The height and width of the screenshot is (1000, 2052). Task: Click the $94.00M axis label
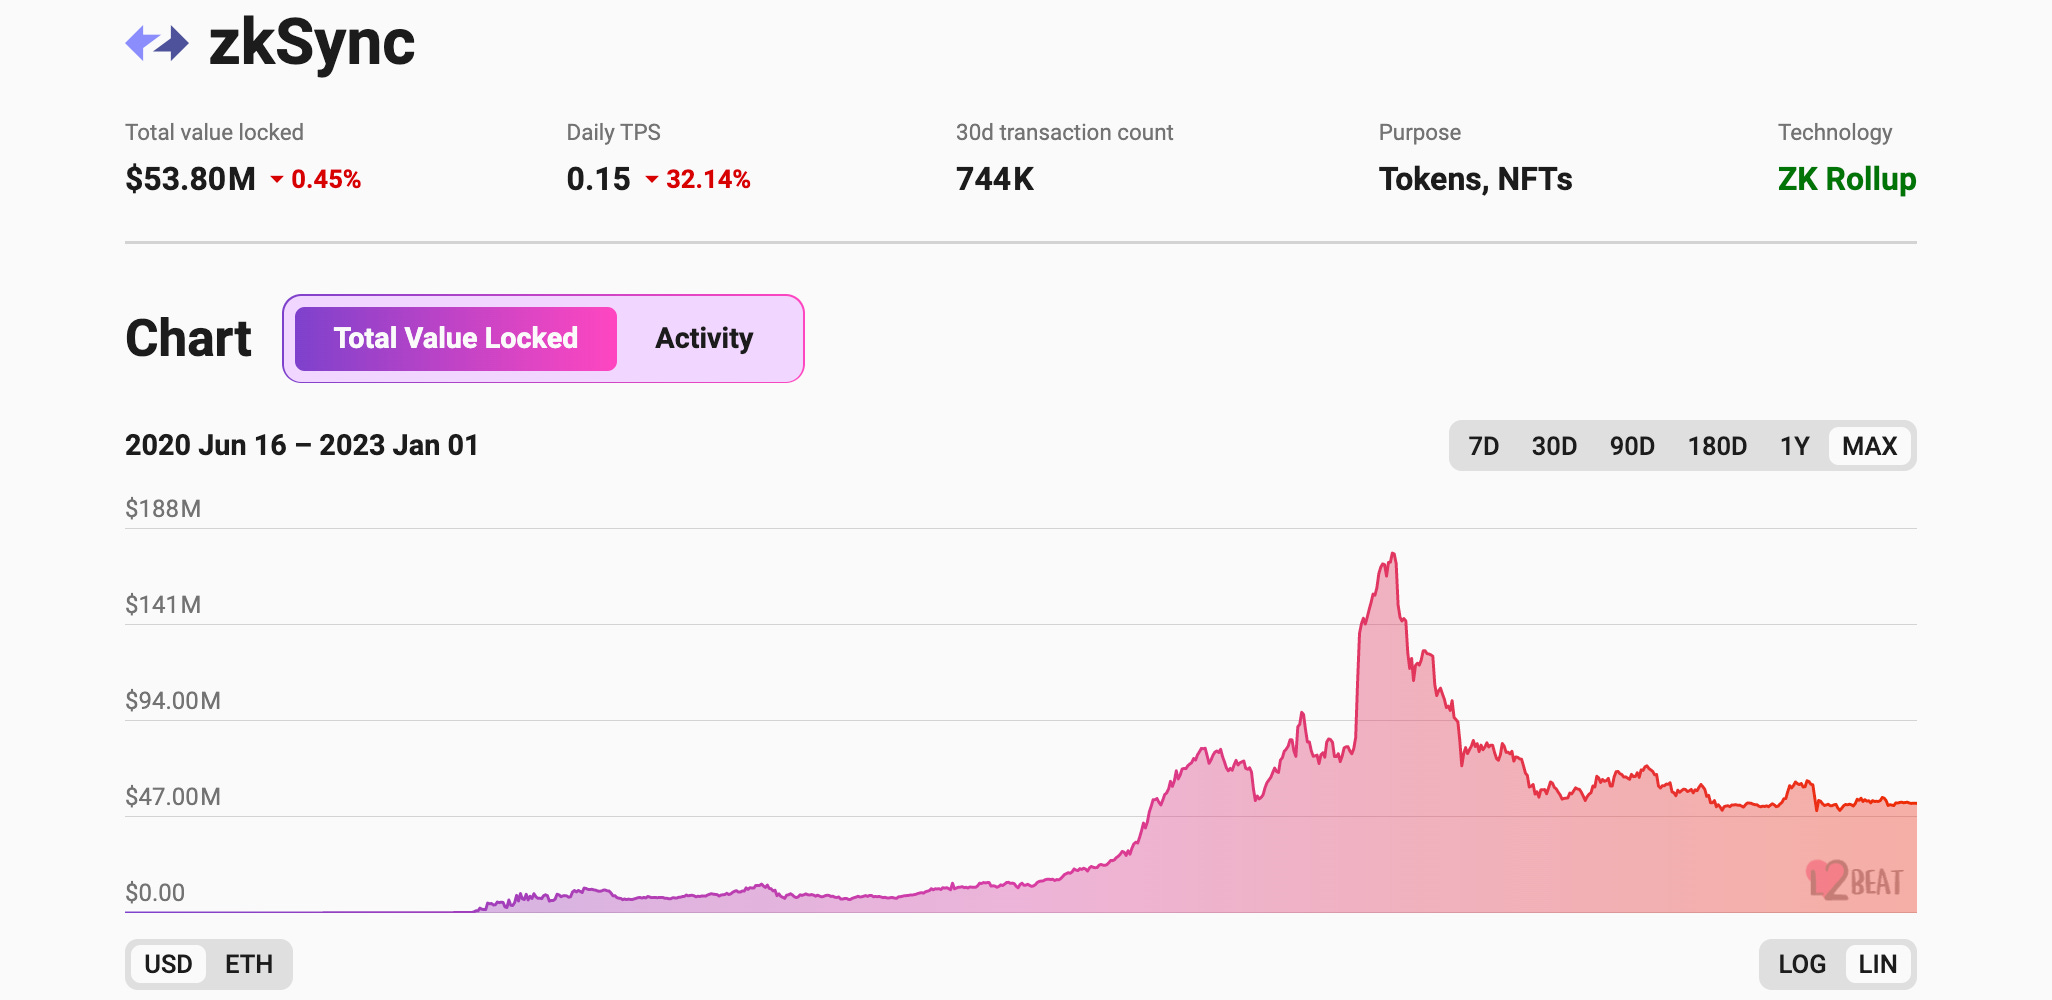click(x=173, y=701)
